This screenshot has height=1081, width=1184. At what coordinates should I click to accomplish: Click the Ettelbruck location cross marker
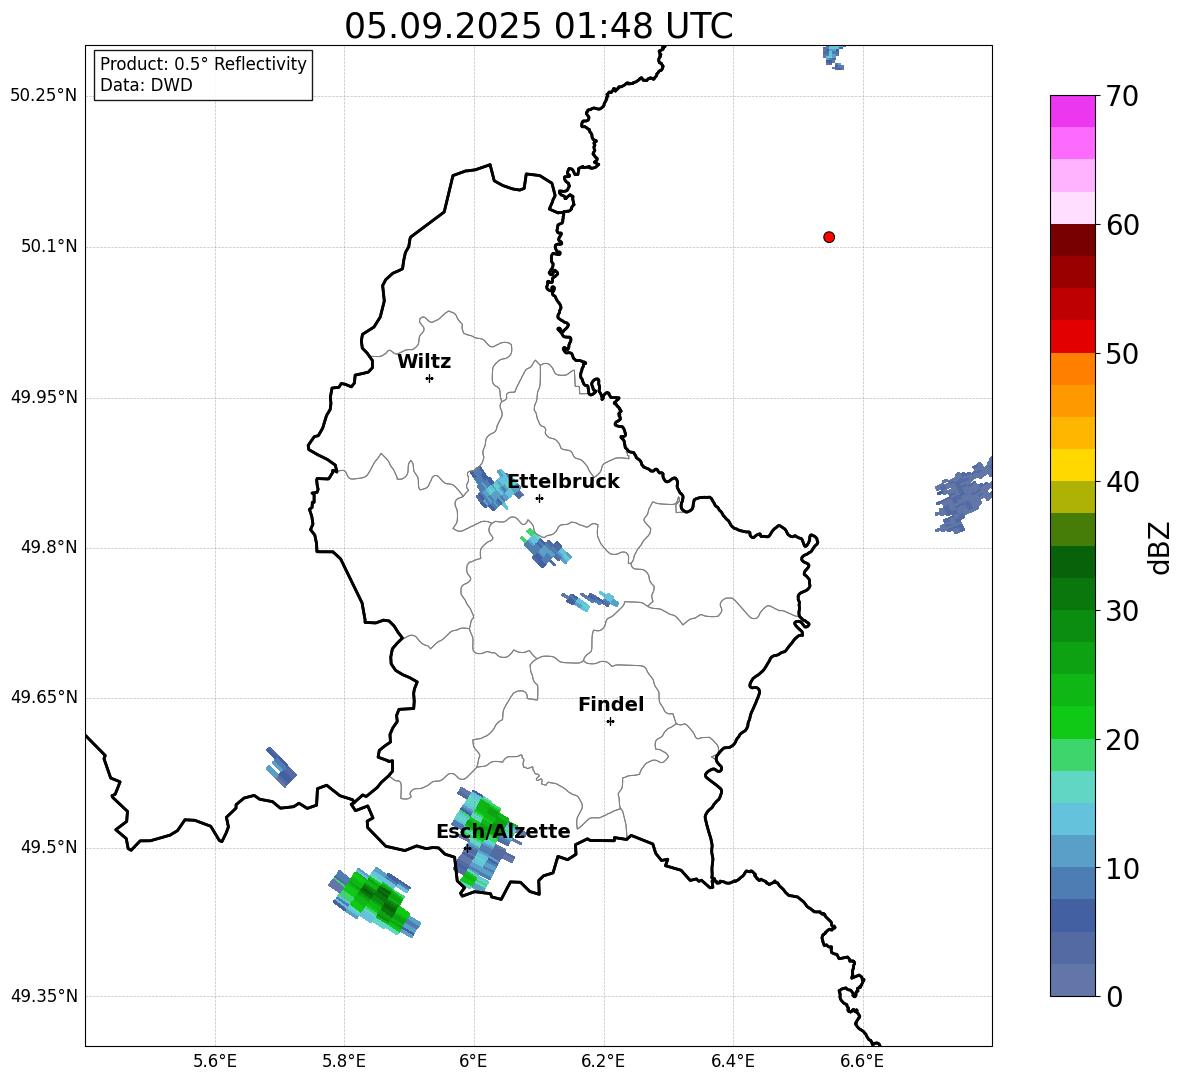tap(539, 498)
